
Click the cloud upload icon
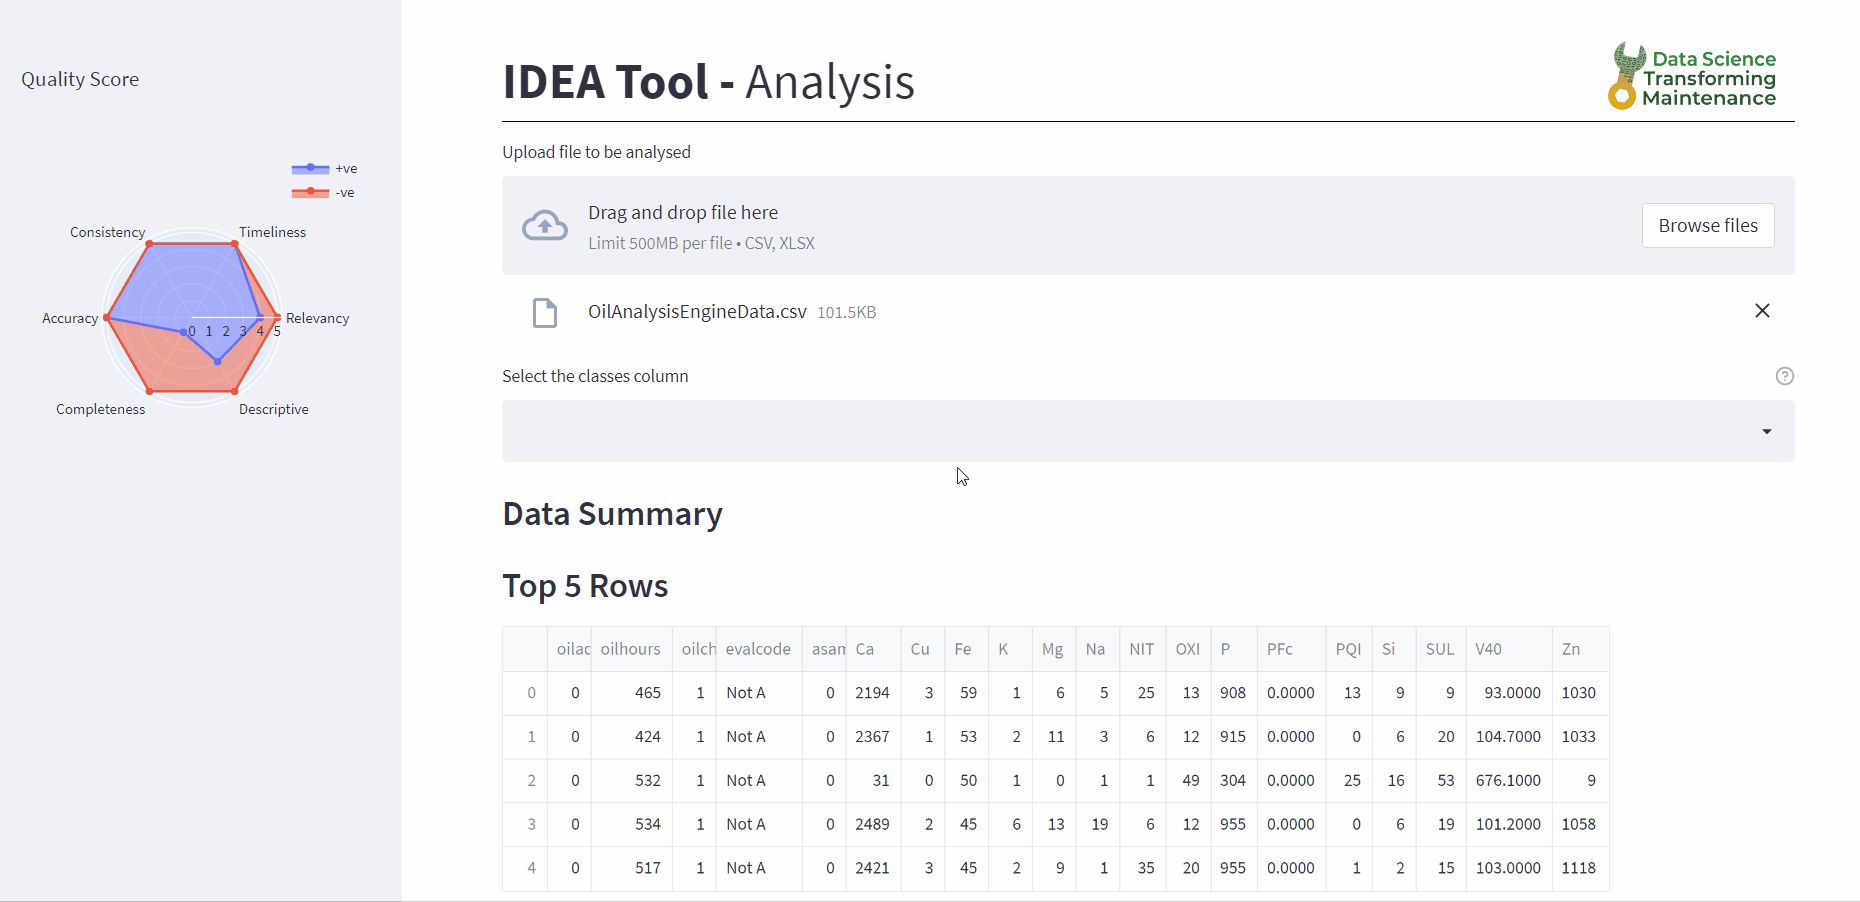(545, 226)
